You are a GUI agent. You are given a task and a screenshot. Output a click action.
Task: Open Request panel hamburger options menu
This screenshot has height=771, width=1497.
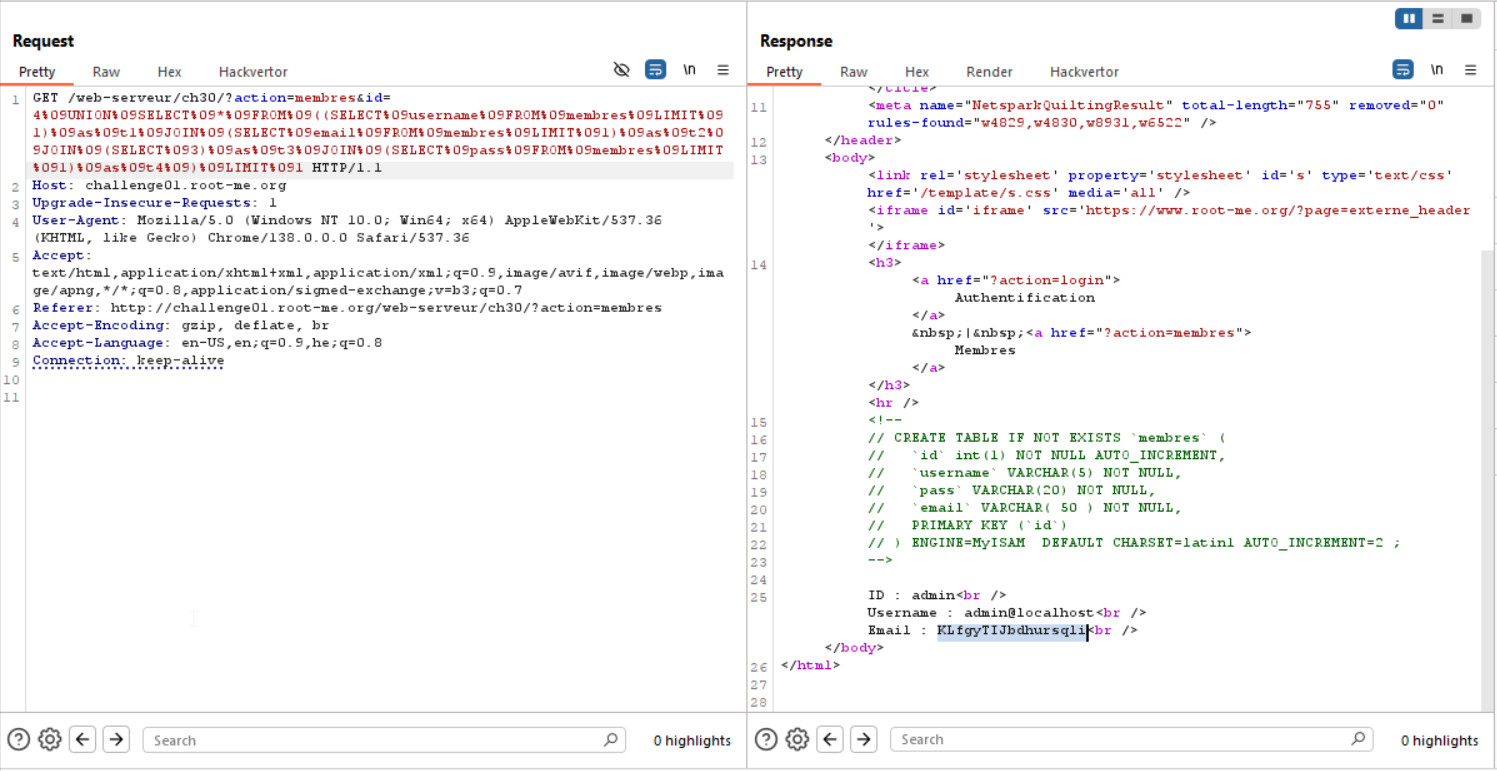pos(723,70)
